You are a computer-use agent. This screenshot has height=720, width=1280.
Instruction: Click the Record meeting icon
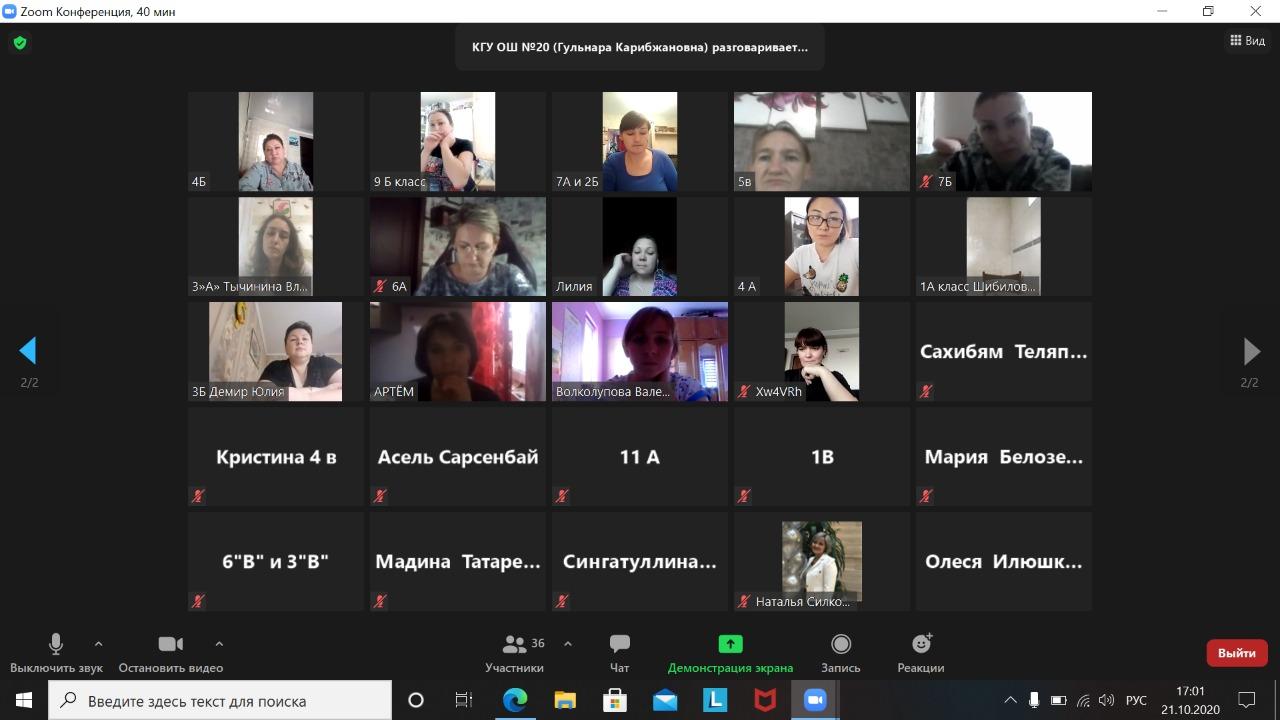coord(841,645)
